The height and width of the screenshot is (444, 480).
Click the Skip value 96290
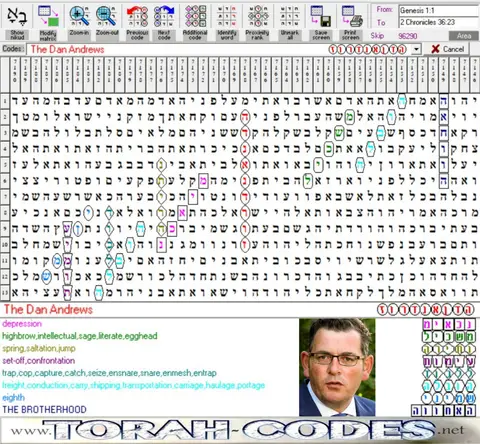(x=407, y=36)
